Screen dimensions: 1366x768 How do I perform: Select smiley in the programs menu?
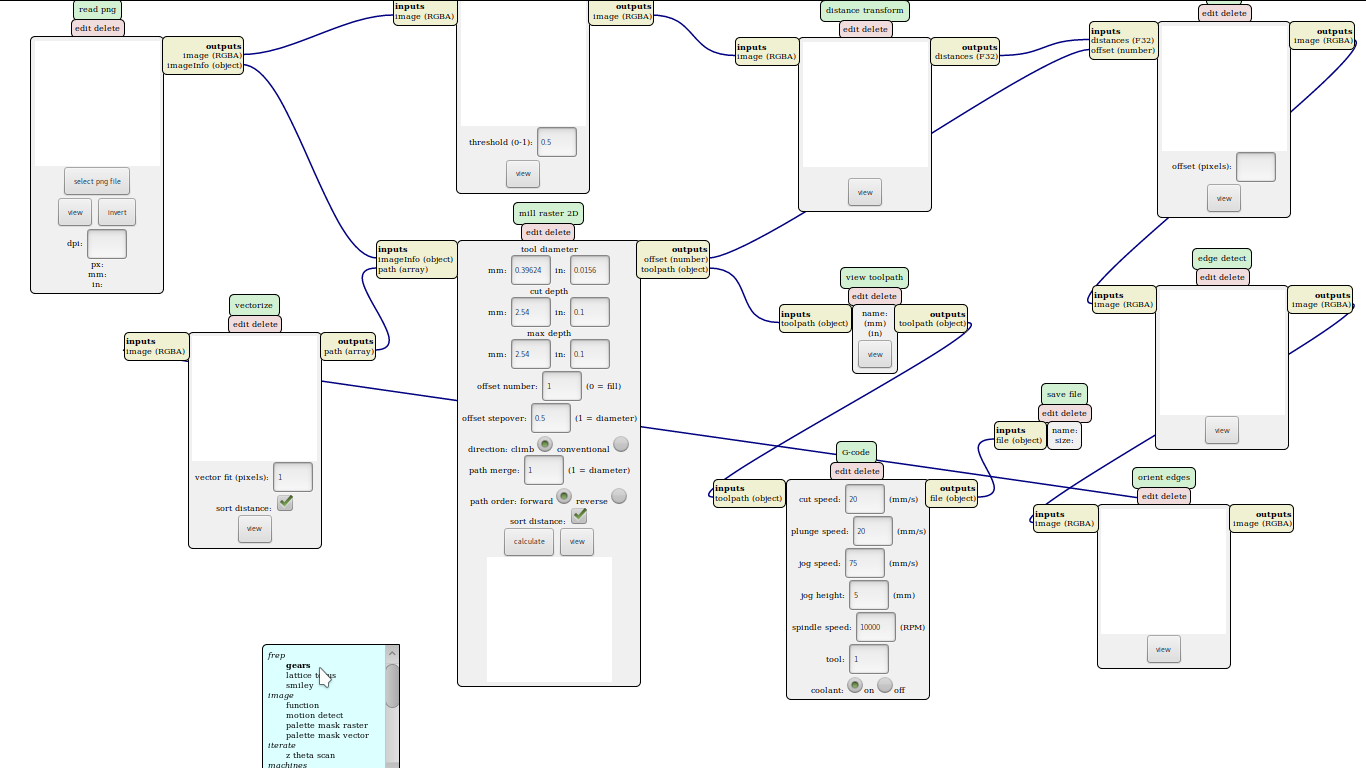tap(300, 685)
